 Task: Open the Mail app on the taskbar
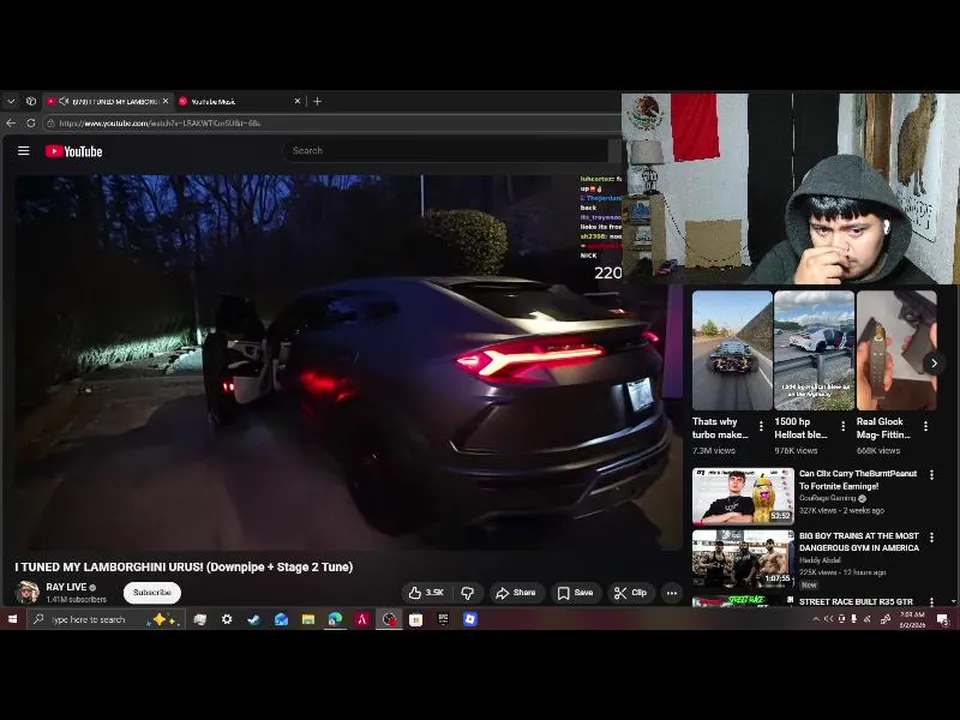click(x=281, y=620)
